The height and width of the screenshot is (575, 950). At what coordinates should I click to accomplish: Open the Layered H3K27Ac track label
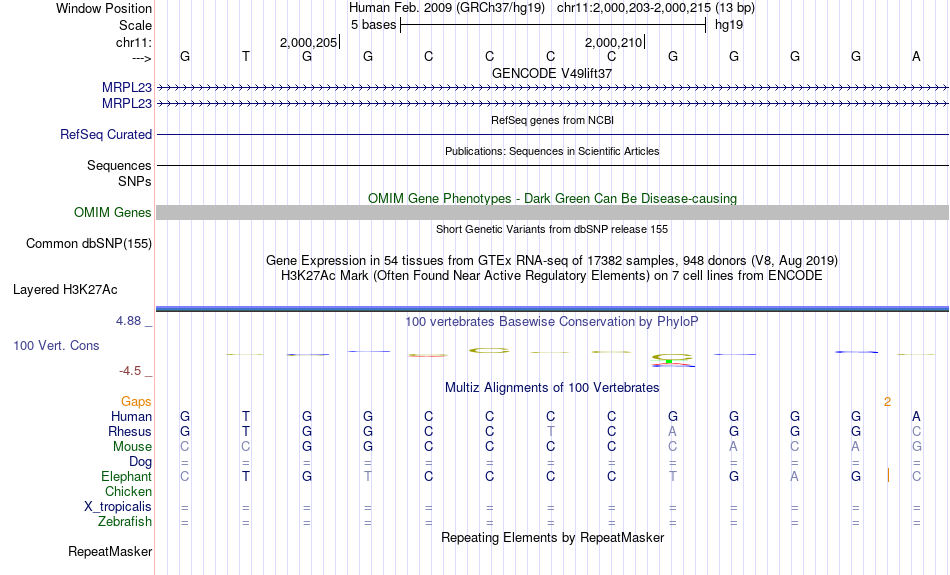[x=65, y=290]
